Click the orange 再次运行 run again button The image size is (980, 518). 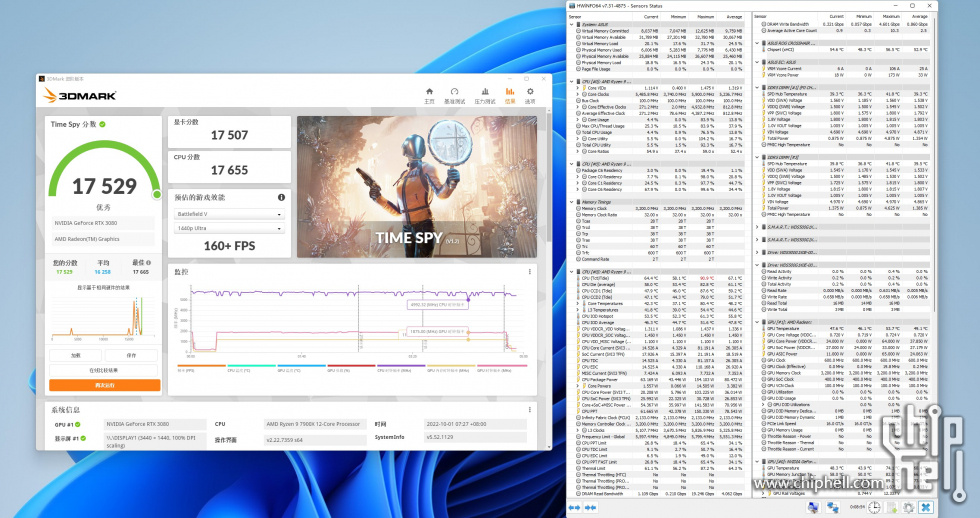pyautogui.click(x=104, y=386)
